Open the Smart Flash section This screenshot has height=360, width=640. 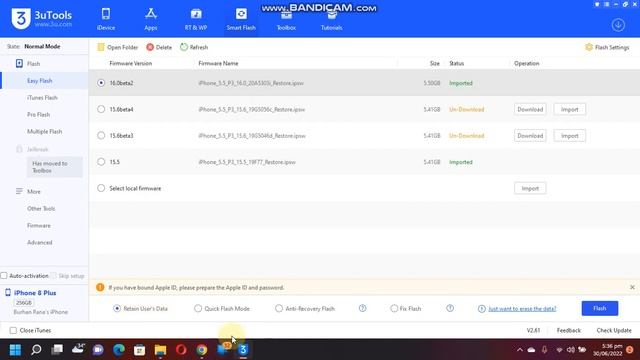click(241, 19)
